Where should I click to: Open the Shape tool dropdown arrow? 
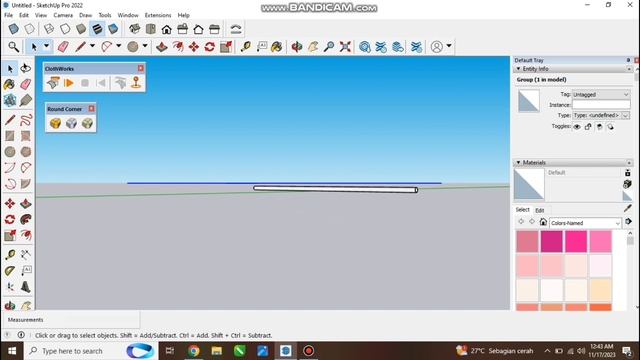click(145, 46)
